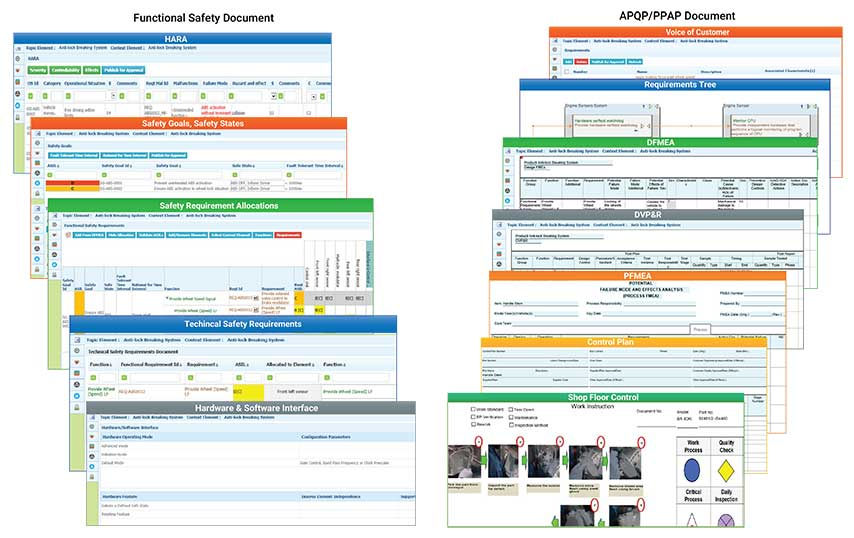Viewport: 854px width, 538px height.
Task: Click person icon in DFMEA sidebar
Action: [x=508, y=191]
